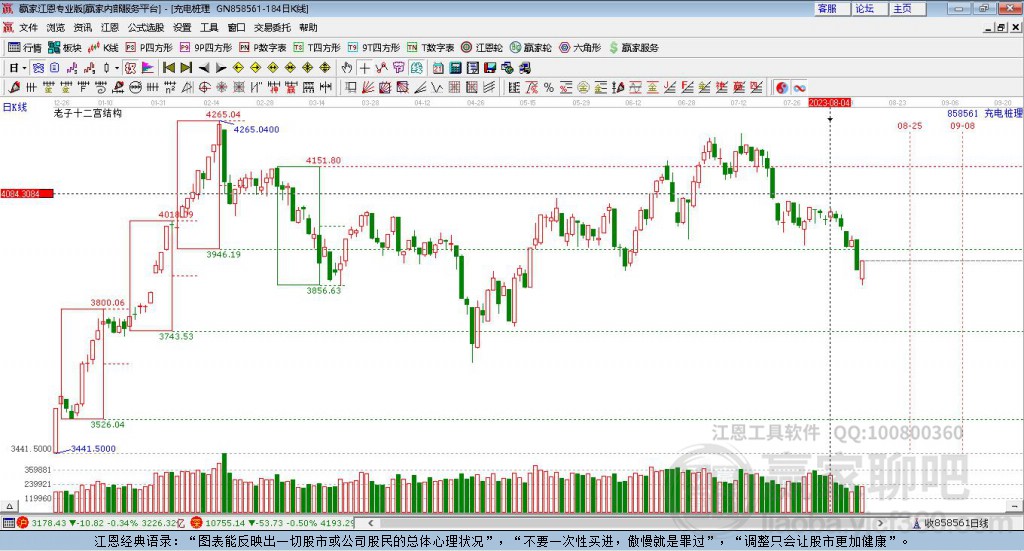Open the 浏览 menu
The width and height of the screenshot is (1024, 551).
click(x=56, y=27)
